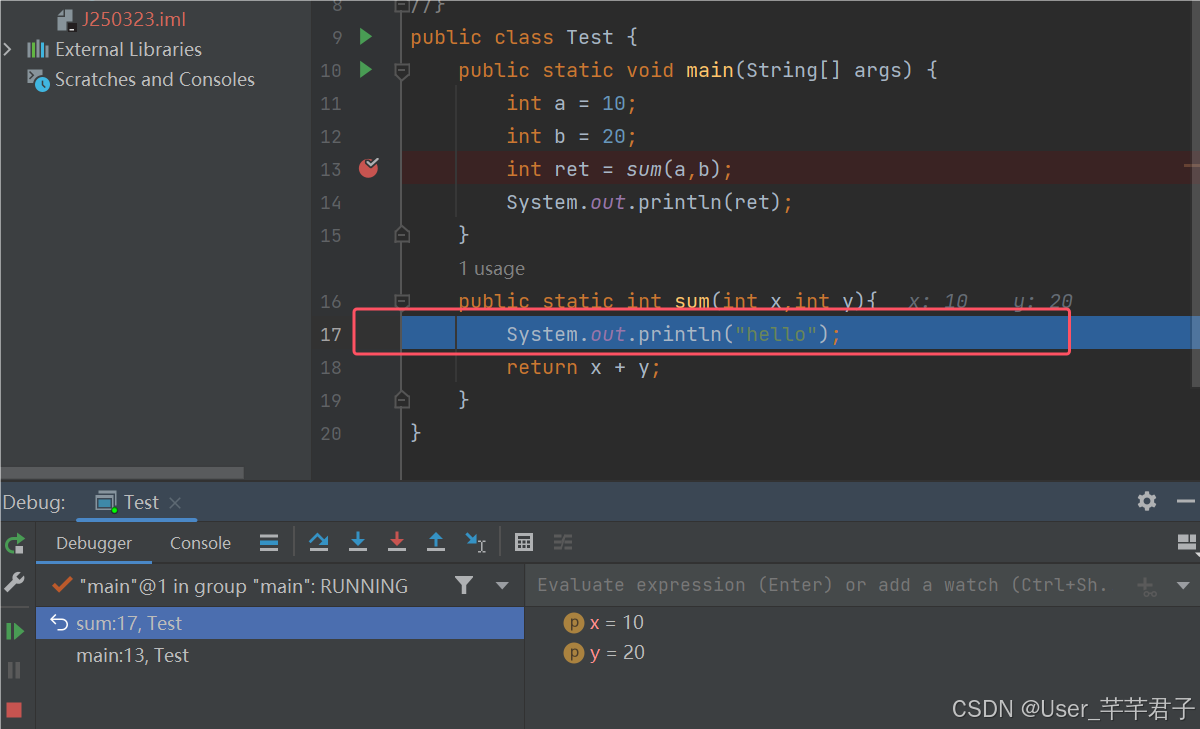Select variable y = 20
The width and height of the screenshot is (1200, 729).
click(x=604, y=652)
